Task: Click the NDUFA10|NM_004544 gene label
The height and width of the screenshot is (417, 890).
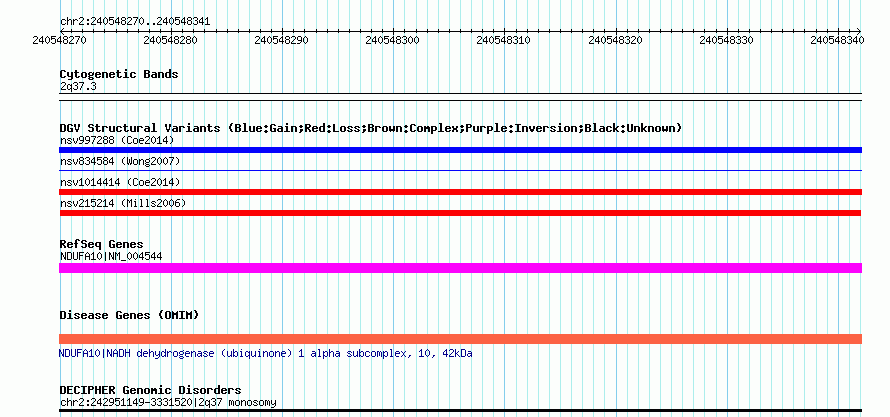Action: click(x=111, y=256)
